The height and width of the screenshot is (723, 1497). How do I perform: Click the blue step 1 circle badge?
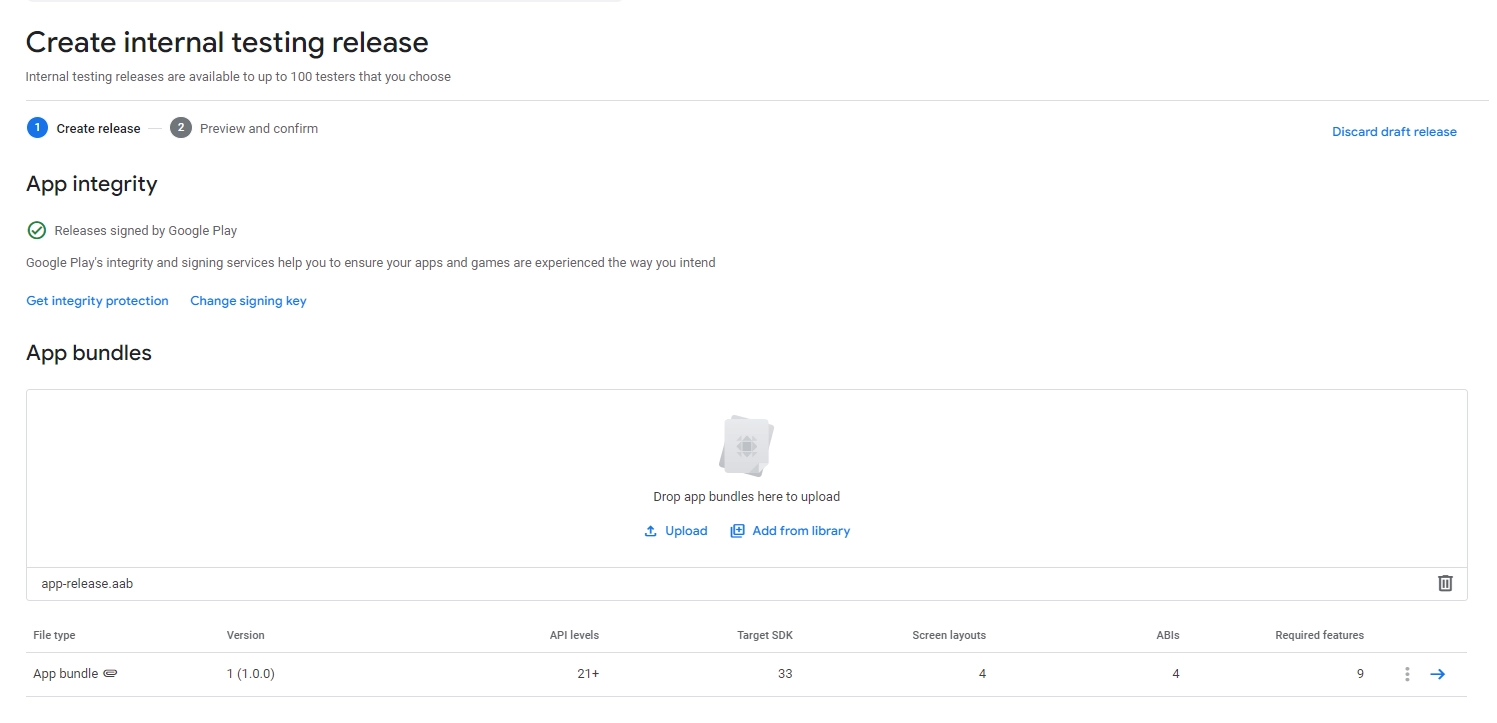click(x=37, y=128)
